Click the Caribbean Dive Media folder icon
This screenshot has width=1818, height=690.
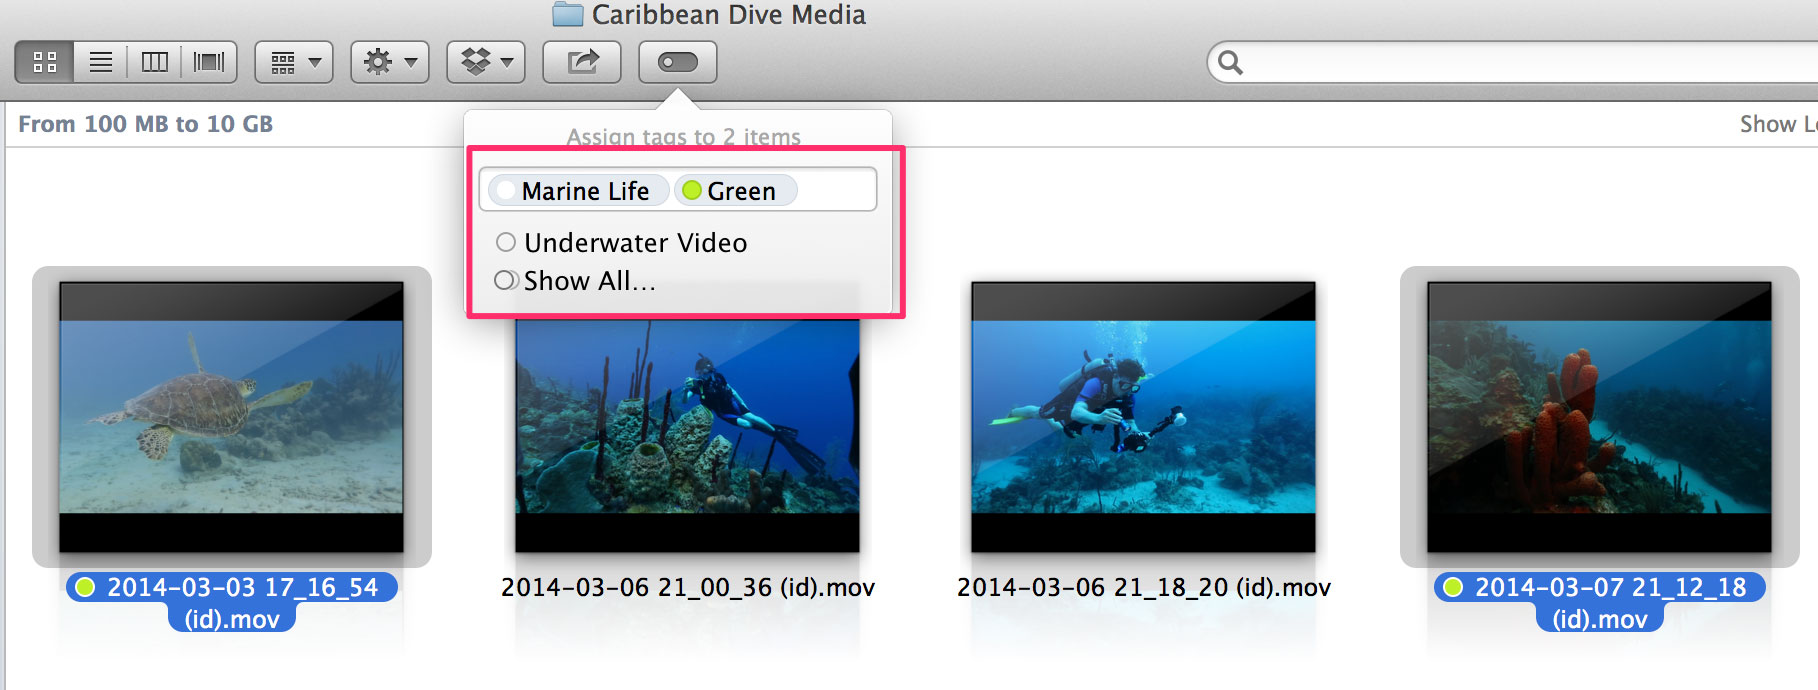click(568, 14)
